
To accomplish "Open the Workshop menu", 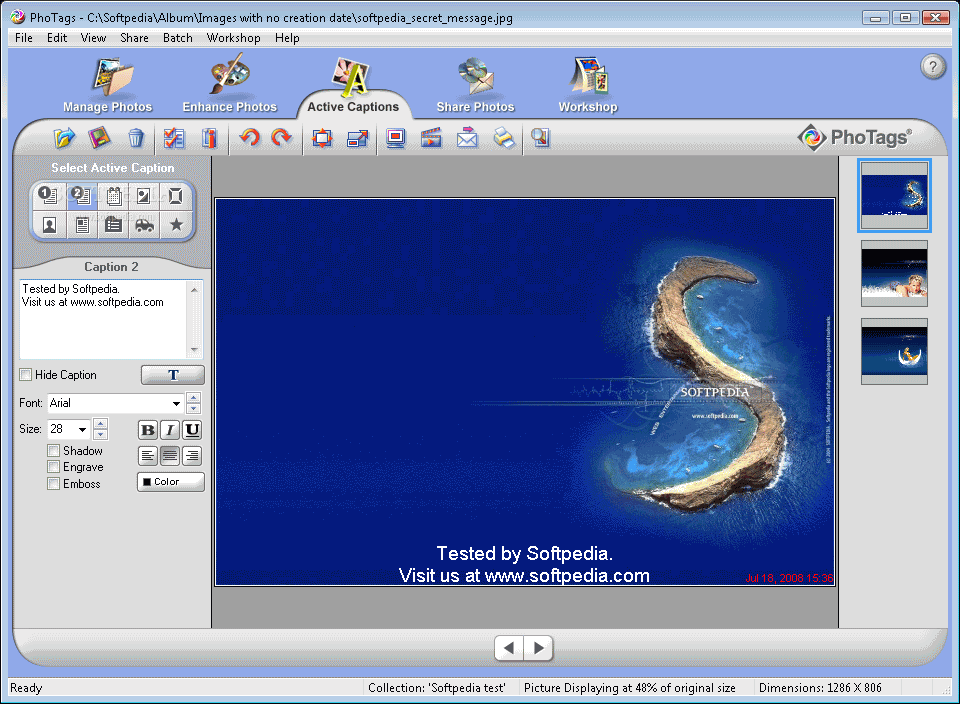I will coord(233,38).
